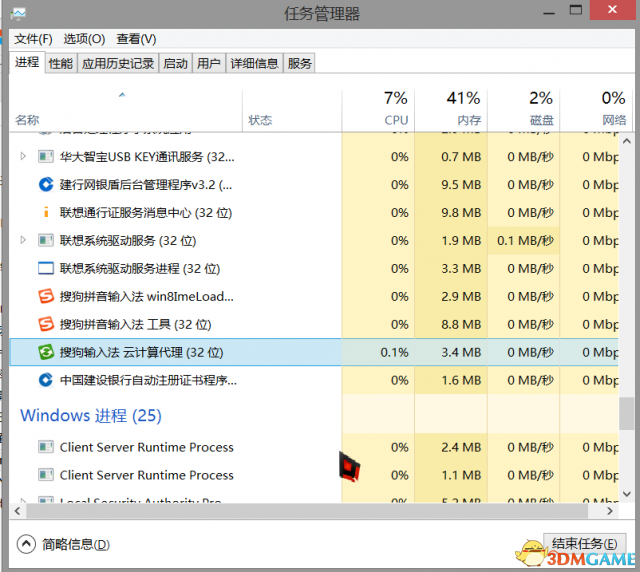
Task: Switch to the 应用历史记录 tab
Action: click(118, 63)
